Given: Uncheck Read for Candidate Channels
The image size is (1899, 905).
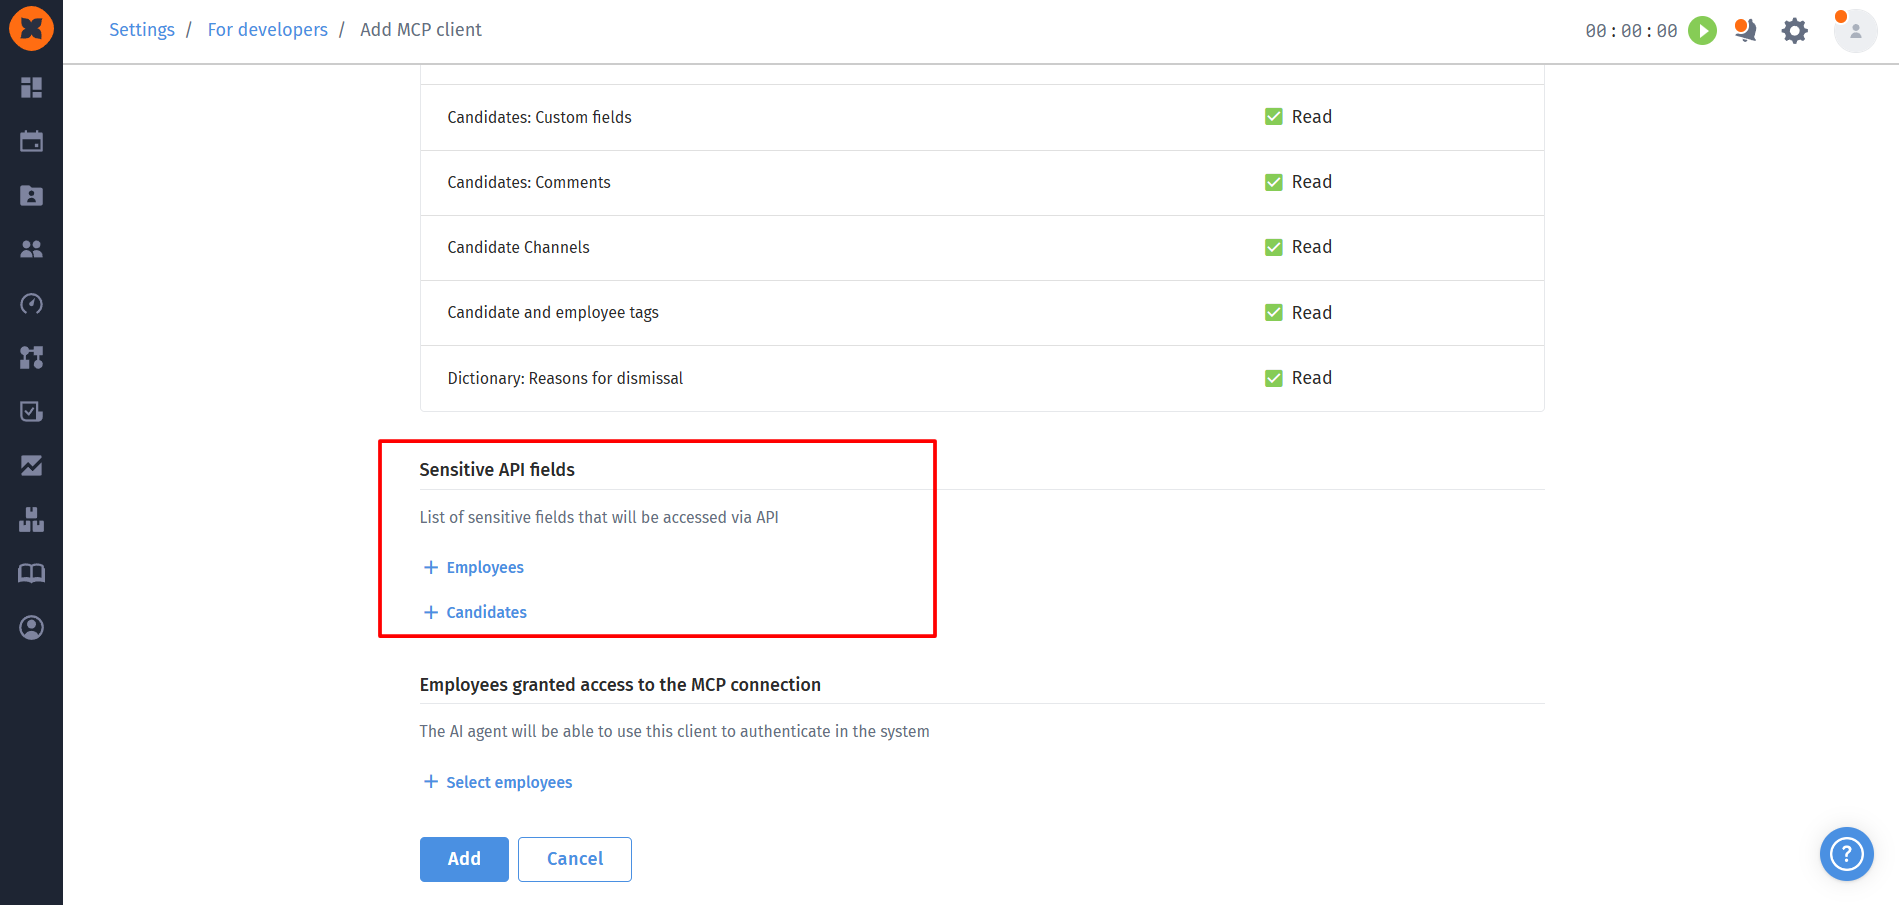Looking at the screenshot, I should (x=1273, y=247).
